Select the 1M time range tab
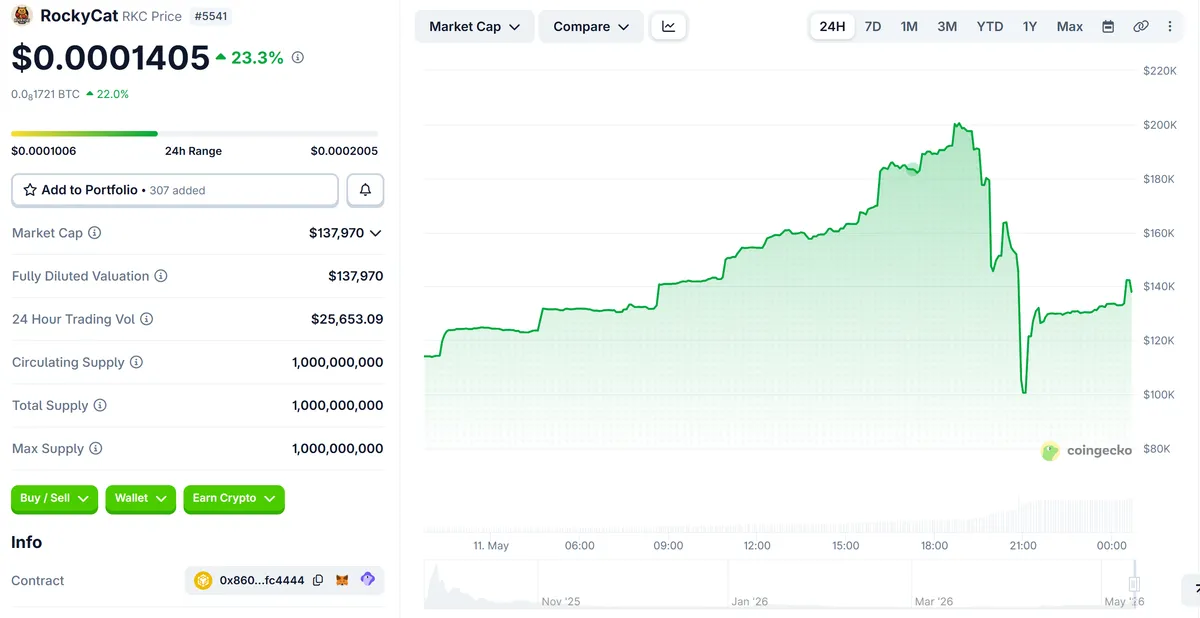 pyautogui.click(x=909, y=27)
